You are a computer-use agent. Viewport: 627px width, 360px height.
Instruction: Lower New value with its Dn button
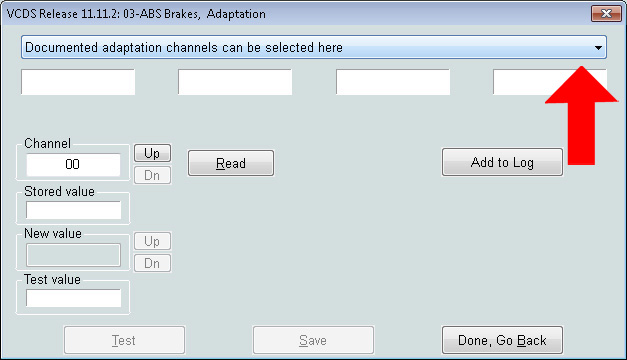tap(152, 263)
